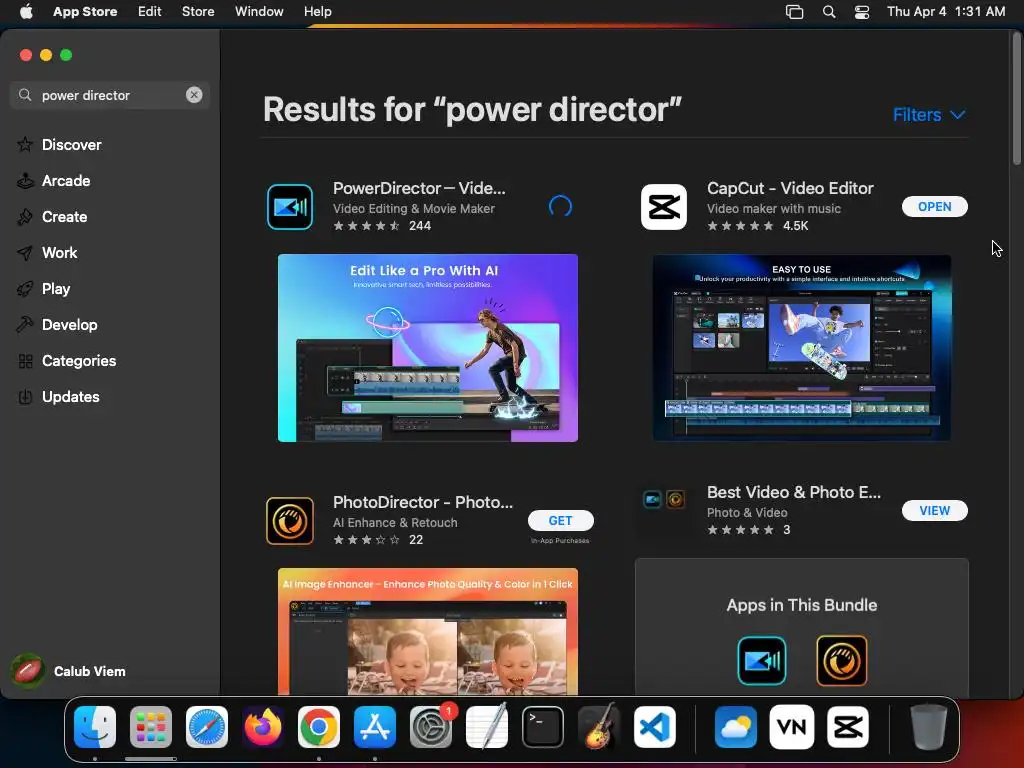This screenshot has height=768, width=1024.
Task: Open Terminal from the Dock
Action: coord(543,727)
